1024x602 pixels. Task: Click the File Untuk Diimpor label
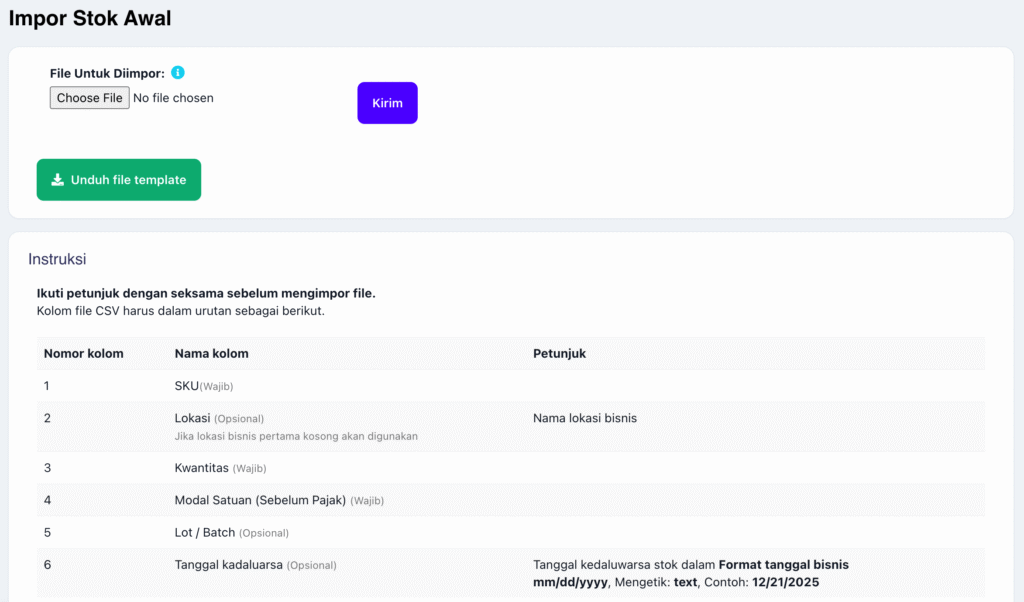point(107,73)
